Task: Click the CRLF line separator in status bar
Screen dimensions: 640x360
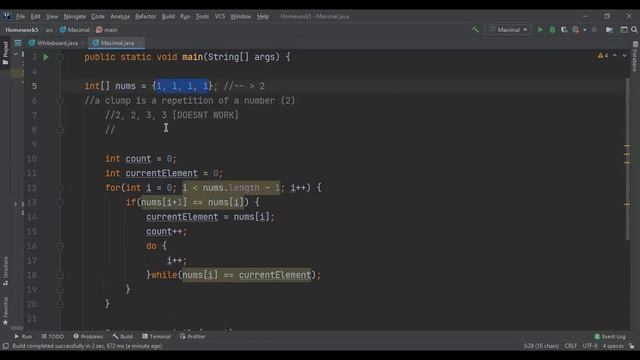Action: click(x=570, y=346)
